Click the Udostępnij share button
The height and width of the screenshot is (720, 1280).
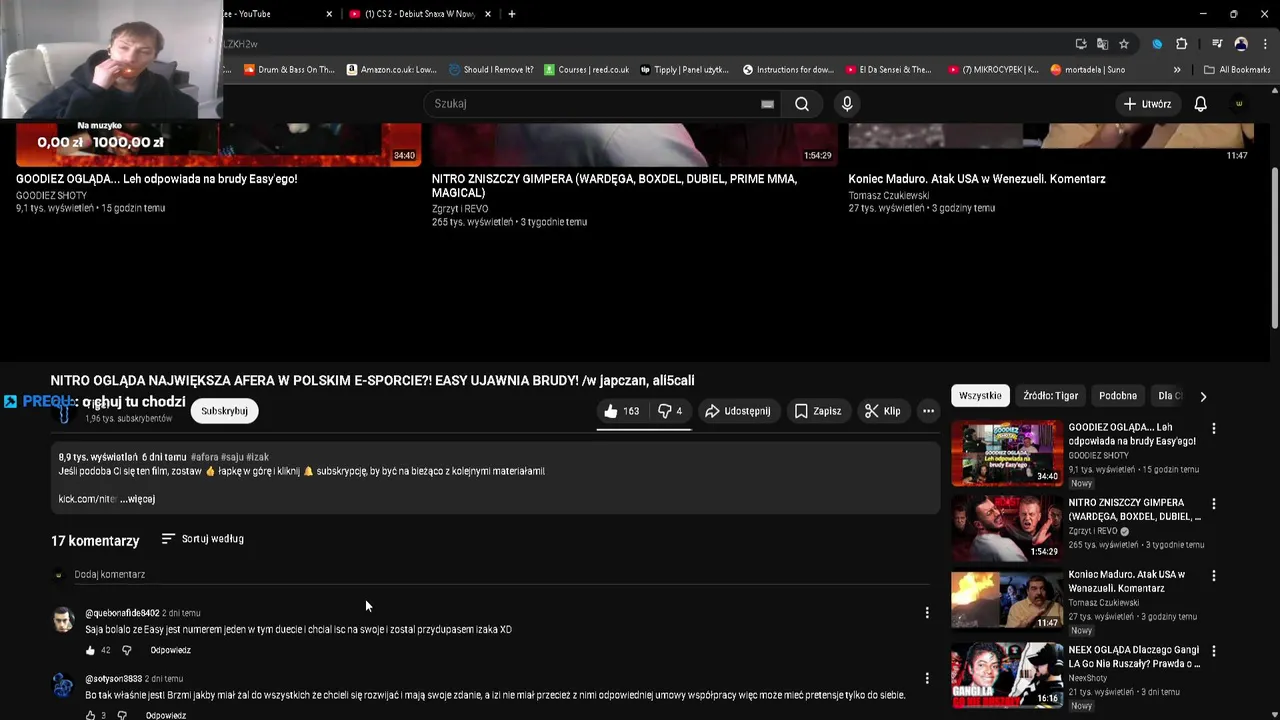(x=738, y=411)
